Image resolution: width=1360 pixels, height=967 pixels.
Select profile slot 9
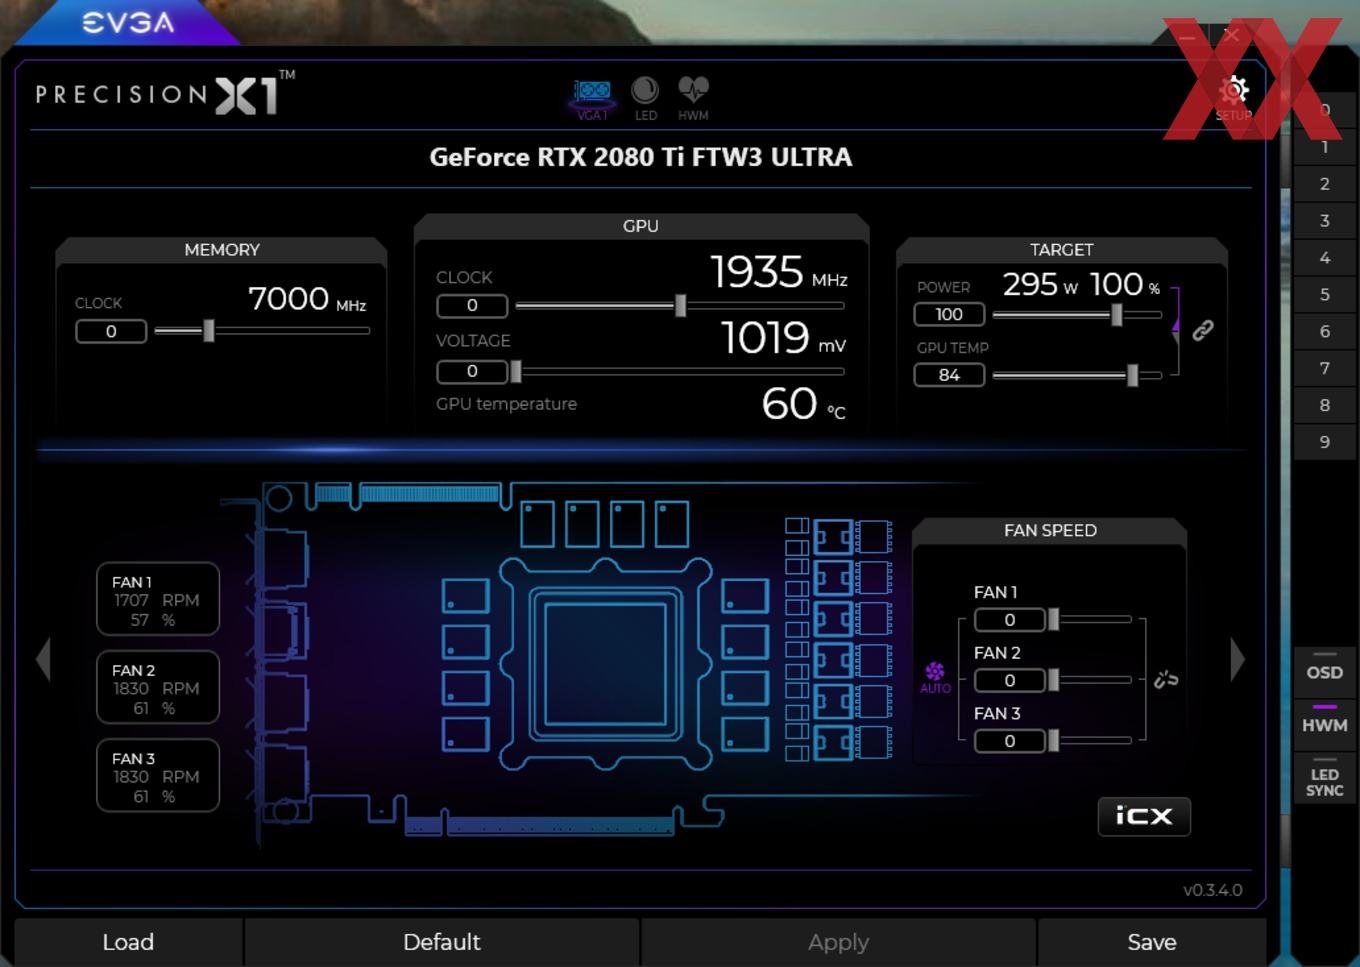1325,442
